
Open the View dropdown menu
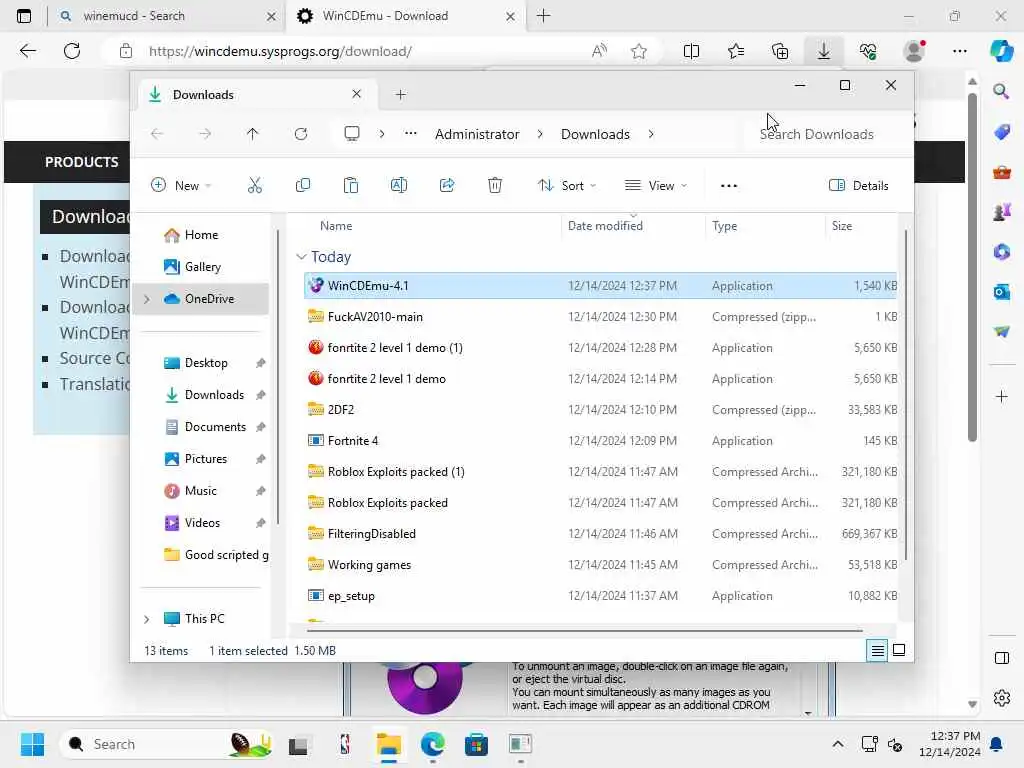[656, 185]
